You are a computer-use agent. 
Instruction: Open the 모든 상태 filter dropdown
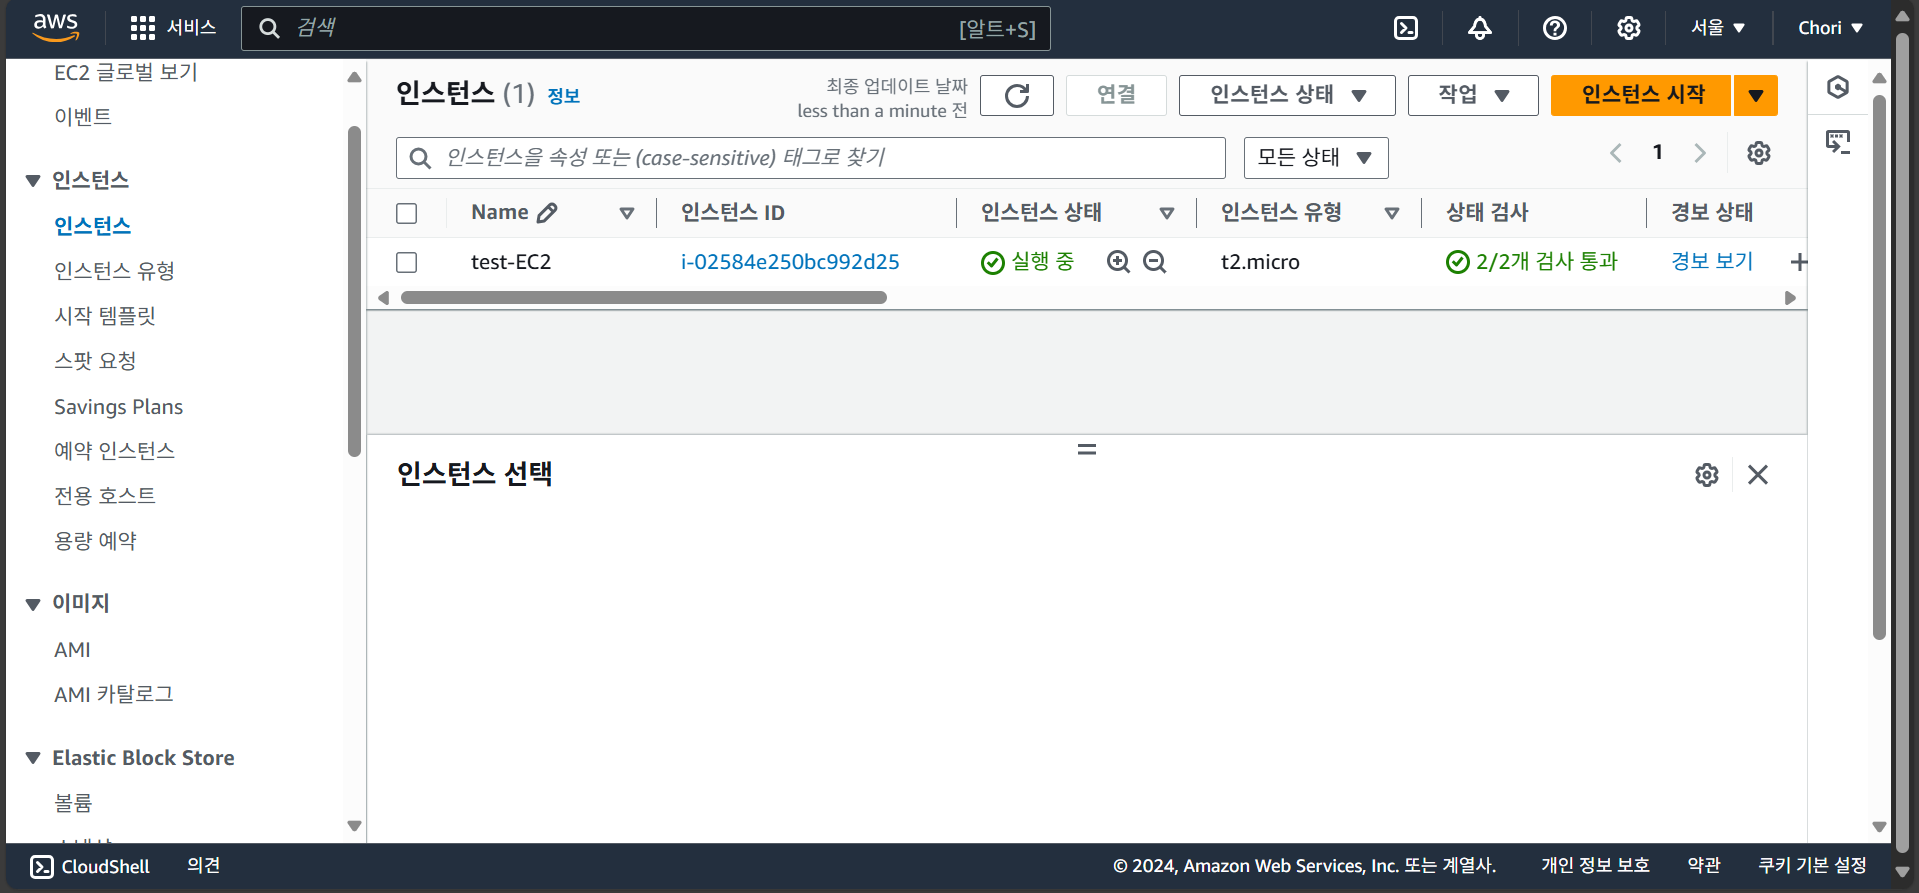point(1316,158)
